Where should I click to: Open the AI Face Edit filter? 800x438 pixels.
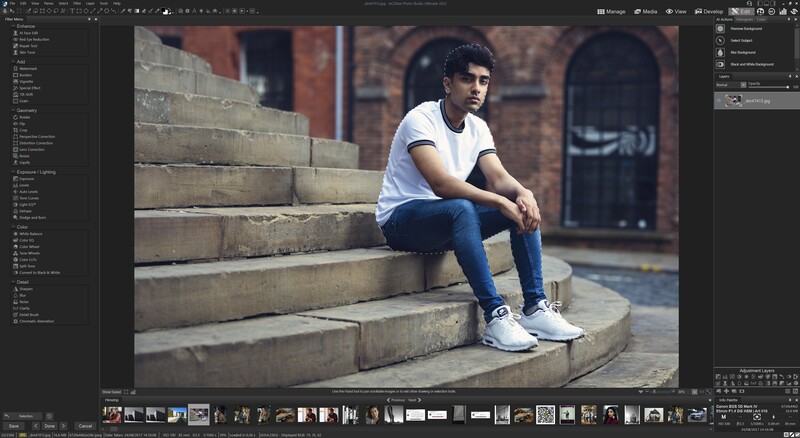pyautogui.click(x=28, y=33)
